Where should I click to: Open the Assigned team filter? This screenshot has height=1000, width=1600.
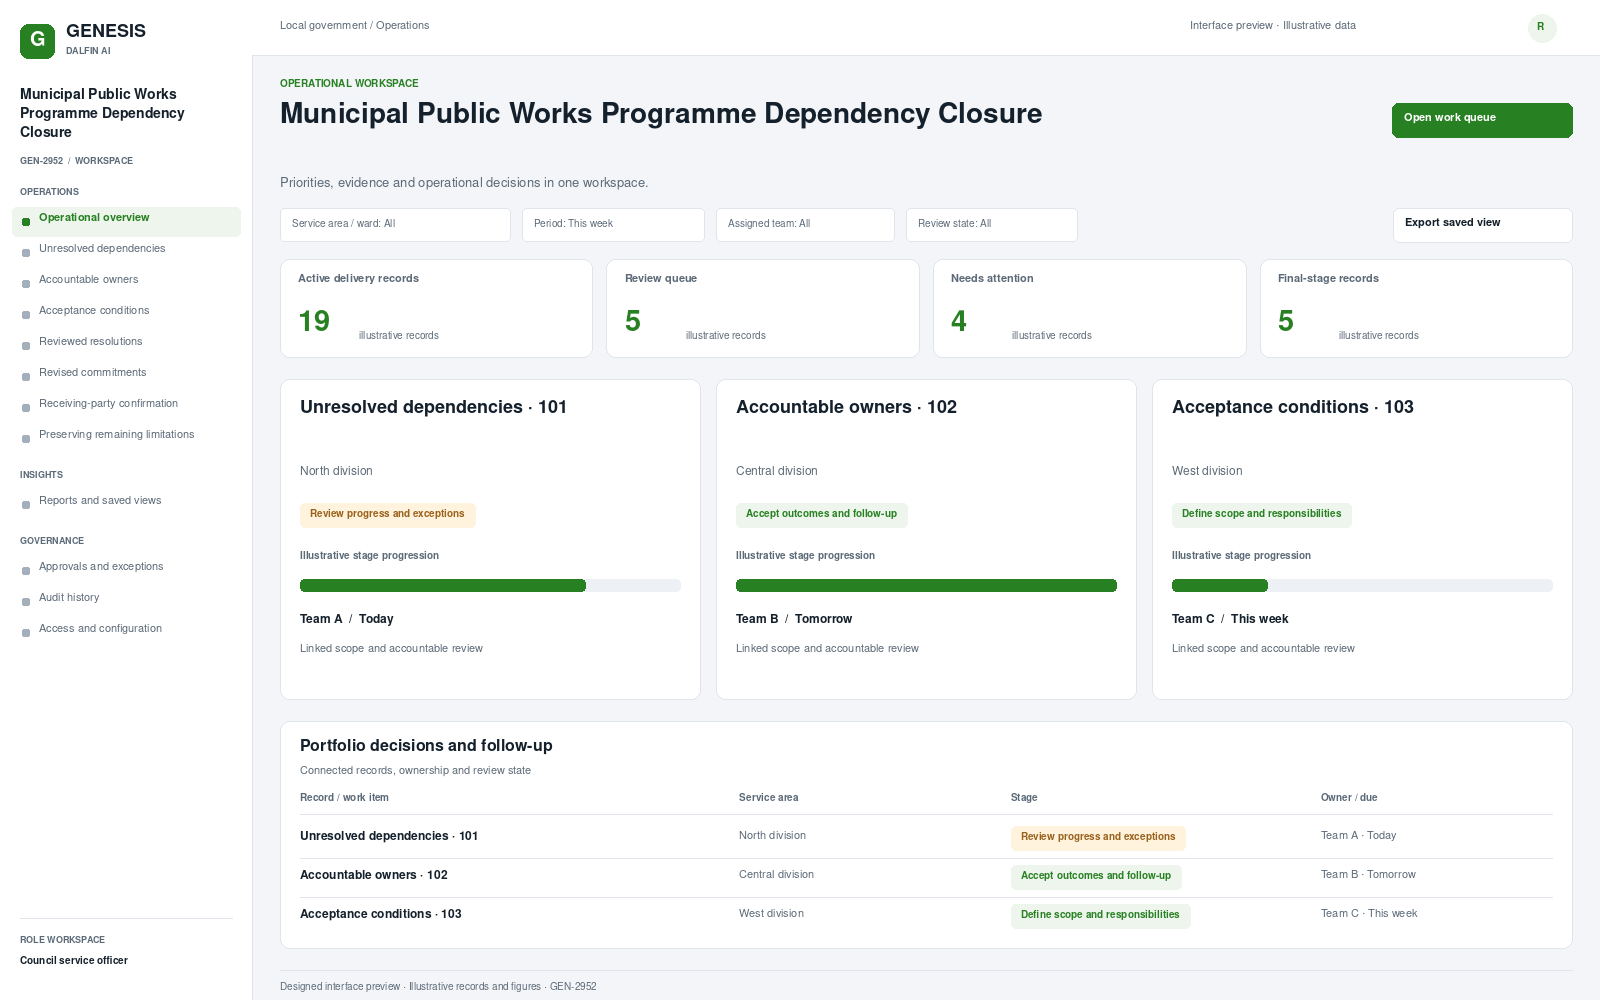(x=805, y=225)
